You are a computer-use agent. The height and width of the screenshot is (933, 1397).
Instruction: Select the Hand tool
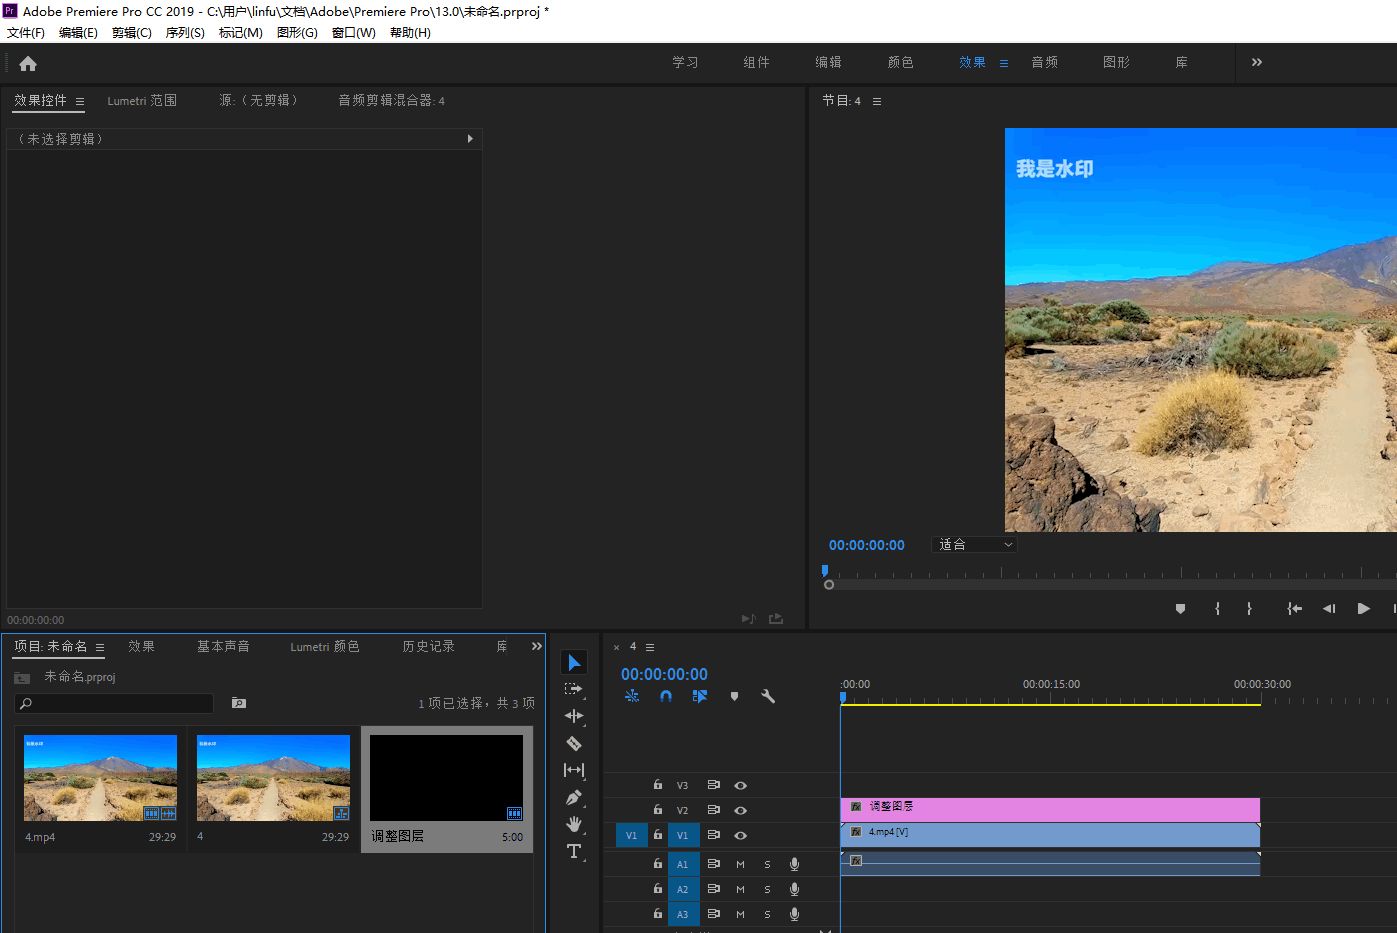coord(574,824)
